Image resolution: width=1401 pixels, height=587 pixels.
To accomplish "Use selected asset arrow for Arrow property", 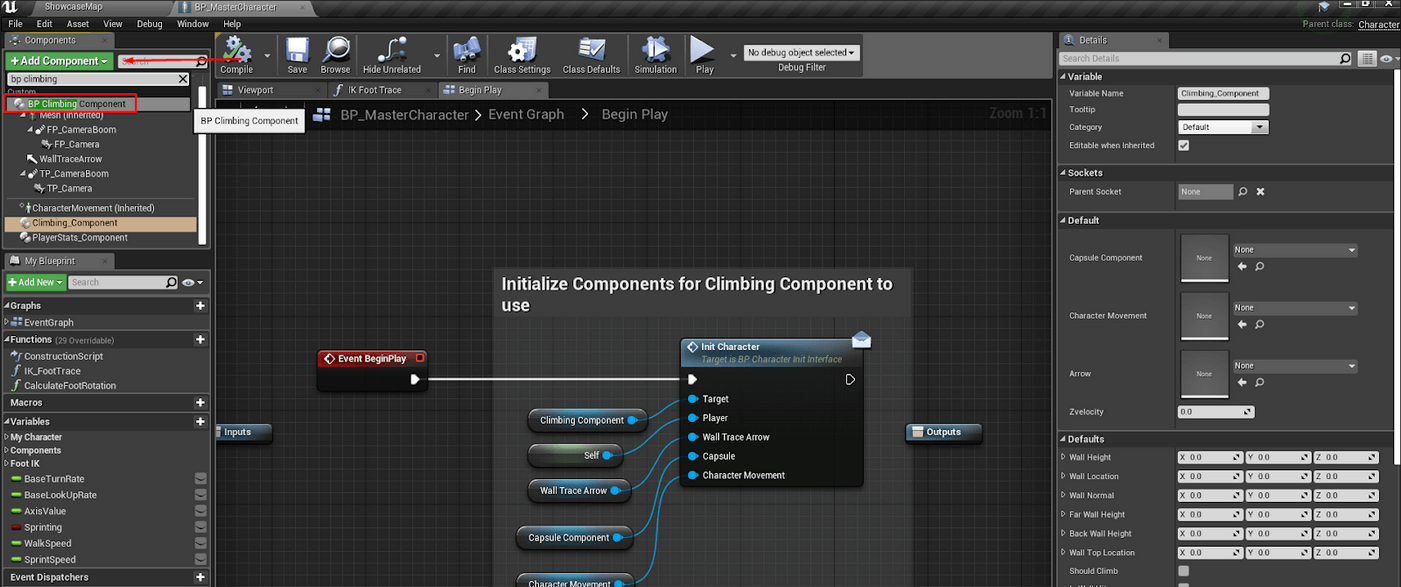I will click(x=1242, y=382).
